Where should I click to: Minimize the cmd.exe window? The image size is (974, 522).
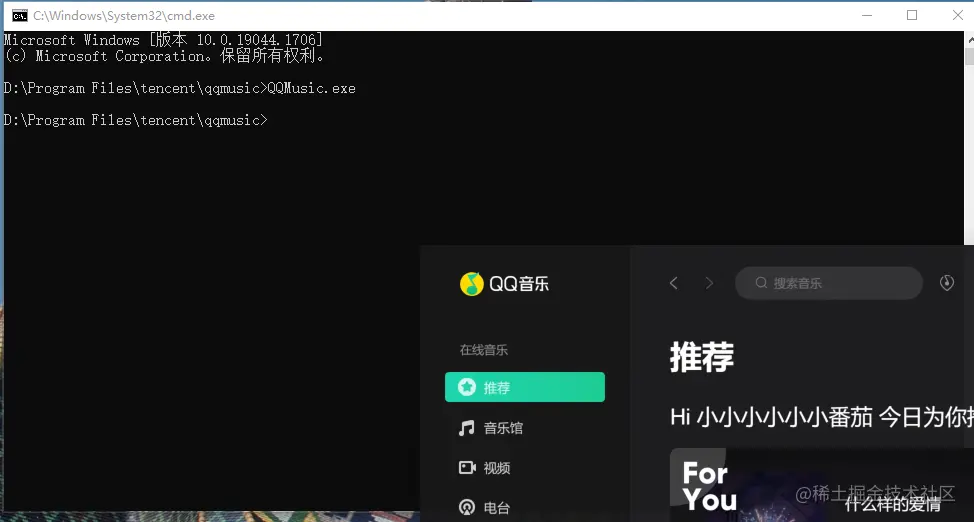point(867,15)
